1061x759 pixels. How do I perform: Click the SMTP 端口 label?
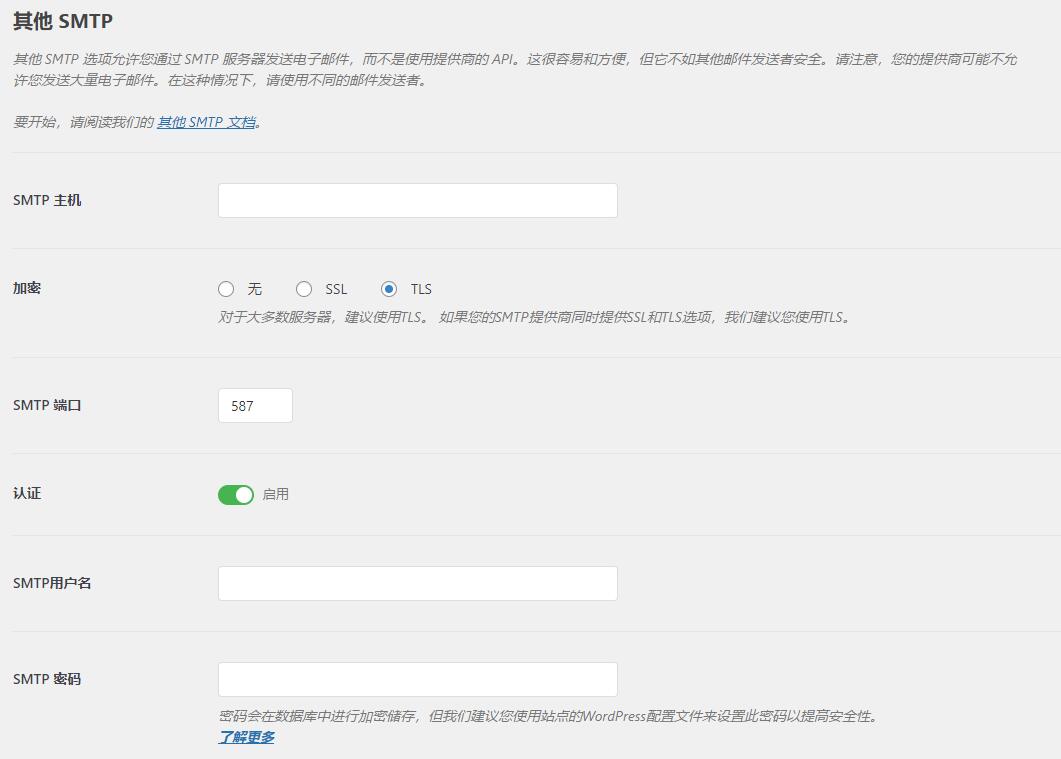click(47, 405)
